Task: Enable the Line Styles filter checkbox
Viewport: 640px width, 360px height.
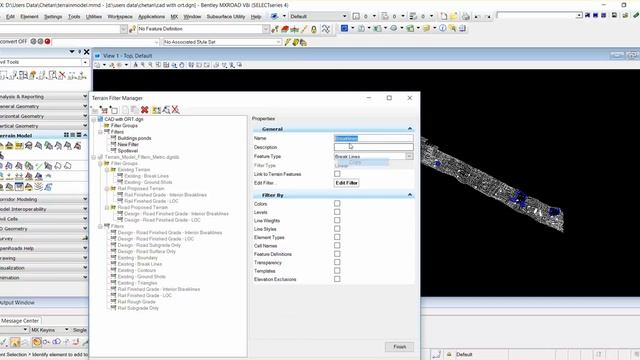Action: (x=337, y=229)
